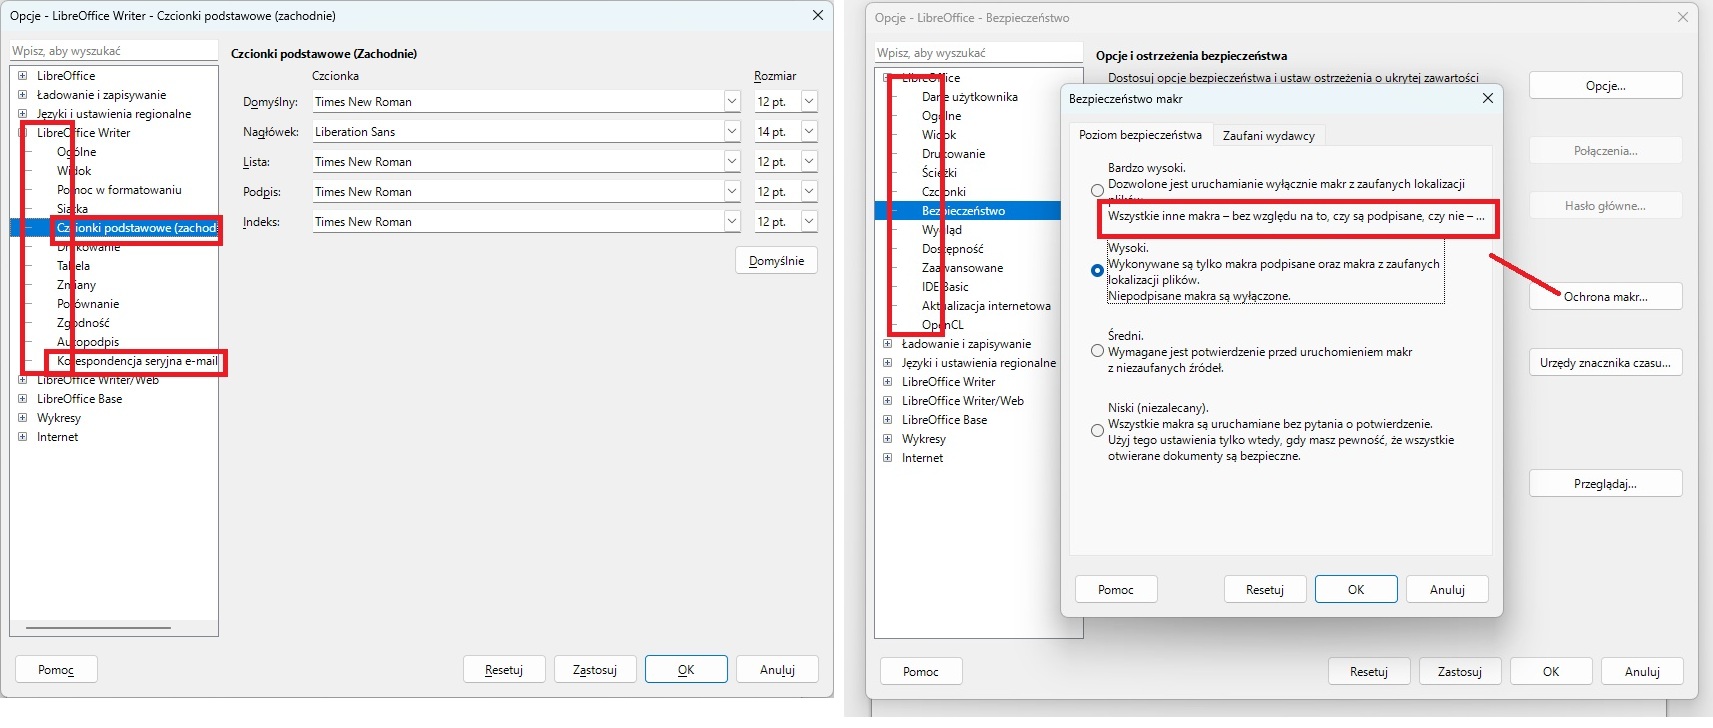Select Bardzo wysoki security level radio button
1713x728 pixels.
pos(1097,190)
